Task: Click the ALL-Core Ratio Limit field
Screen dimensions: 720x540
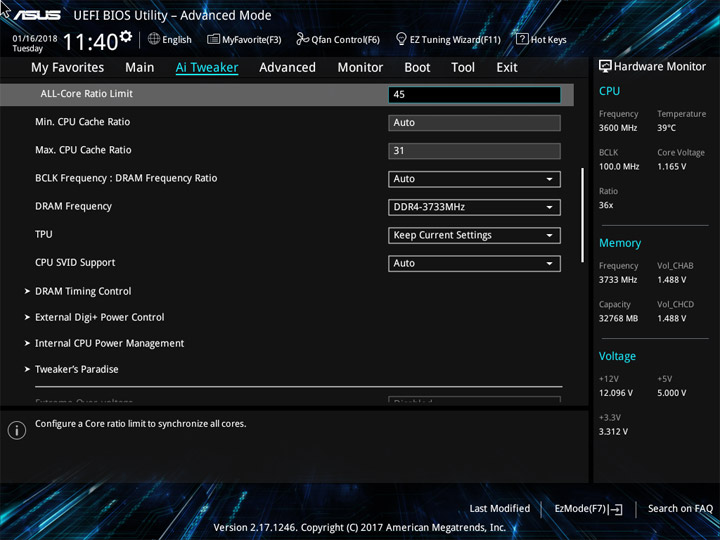Action: click(x=474, y=95)
